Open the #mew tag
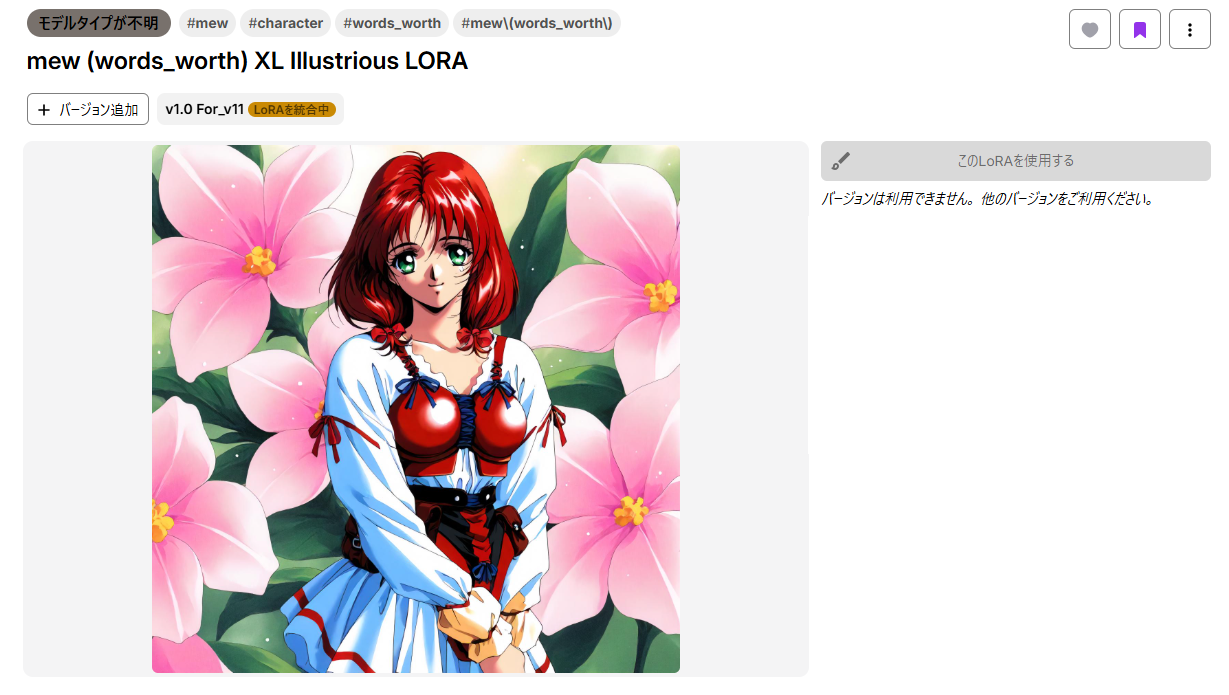The height and width of the screenshot is (695, 1229). pyautogui.click(x=207, y=23)
